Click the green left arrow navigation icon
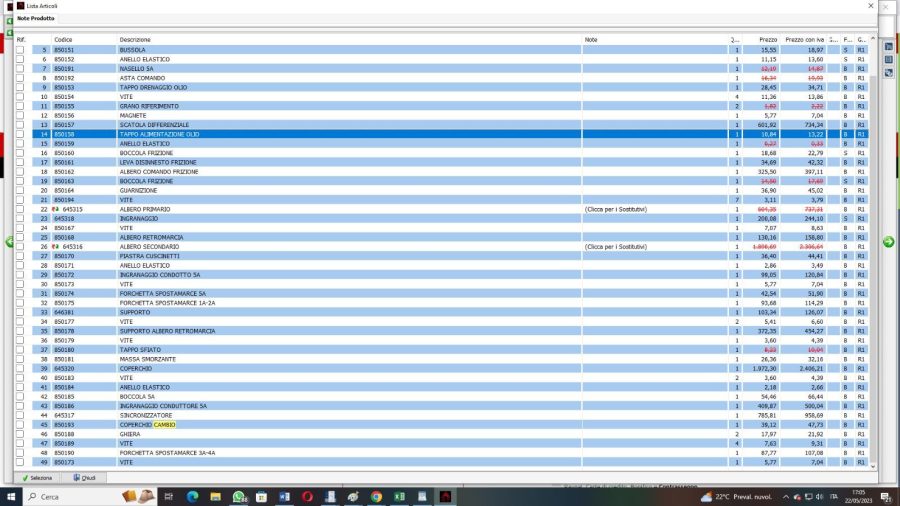 pyautogui.click(x=10, y=242)
